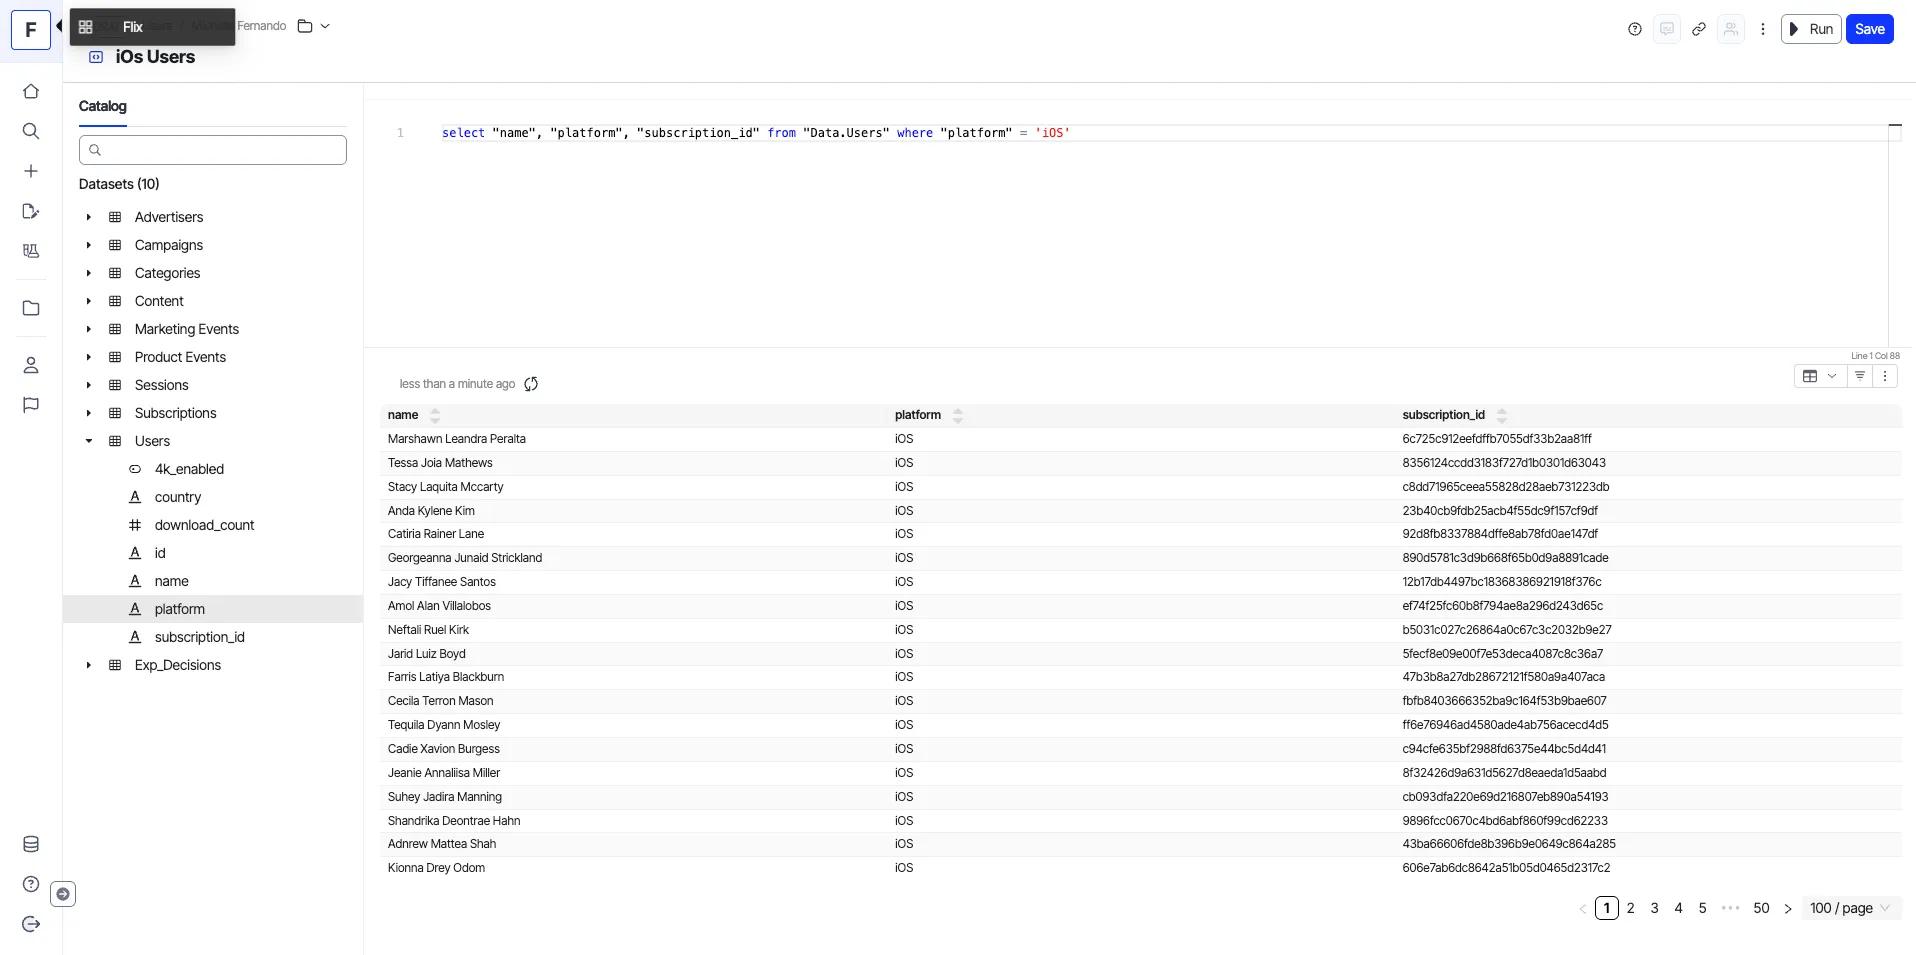Screen dimensions: 1916x955
Task: Open the user profile icon in sidebar
Action: (31, 365)
